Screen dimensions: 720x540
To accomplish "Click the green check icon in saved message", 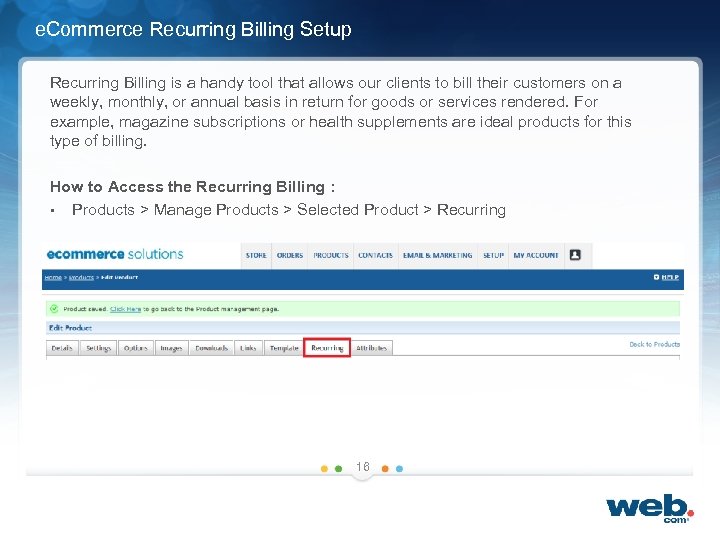I will (54, 309).
